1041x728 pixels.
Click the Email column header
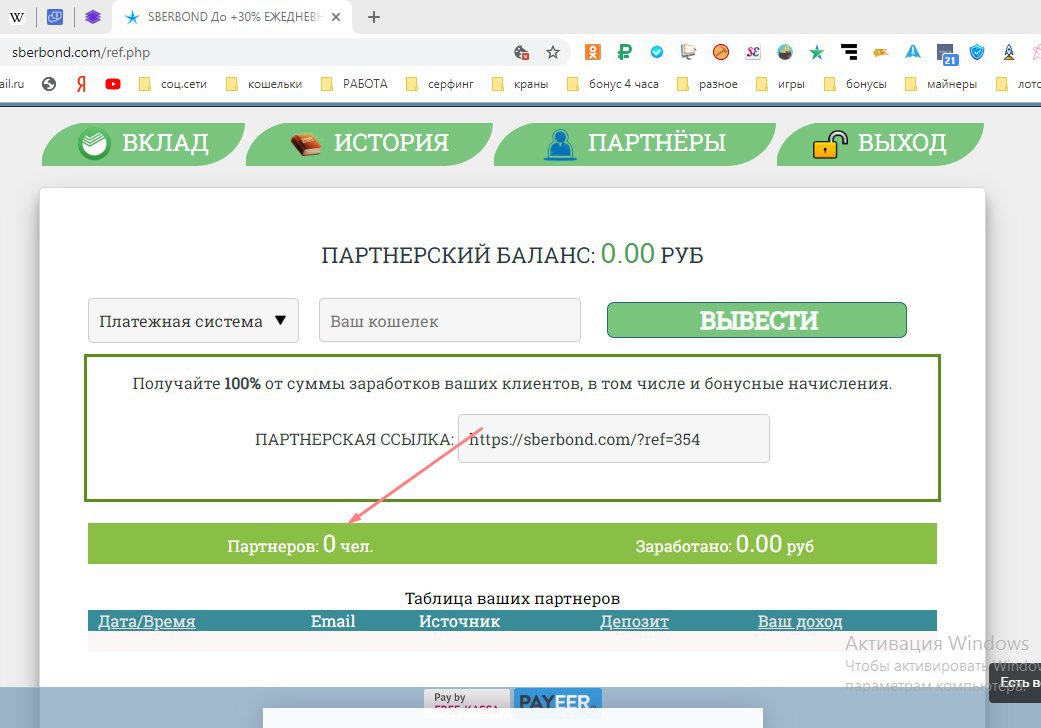coord(333,621)
